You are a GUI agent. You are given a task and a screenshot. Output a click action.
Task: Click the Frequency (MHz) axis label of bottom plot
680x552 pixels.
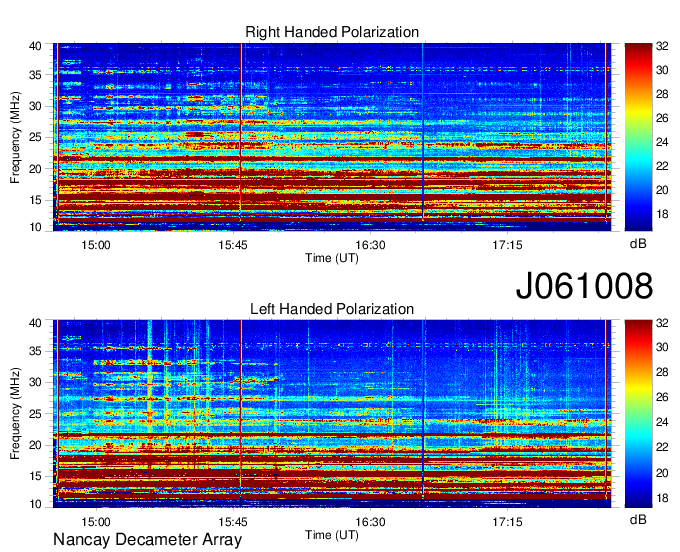[x=15, y=414]
